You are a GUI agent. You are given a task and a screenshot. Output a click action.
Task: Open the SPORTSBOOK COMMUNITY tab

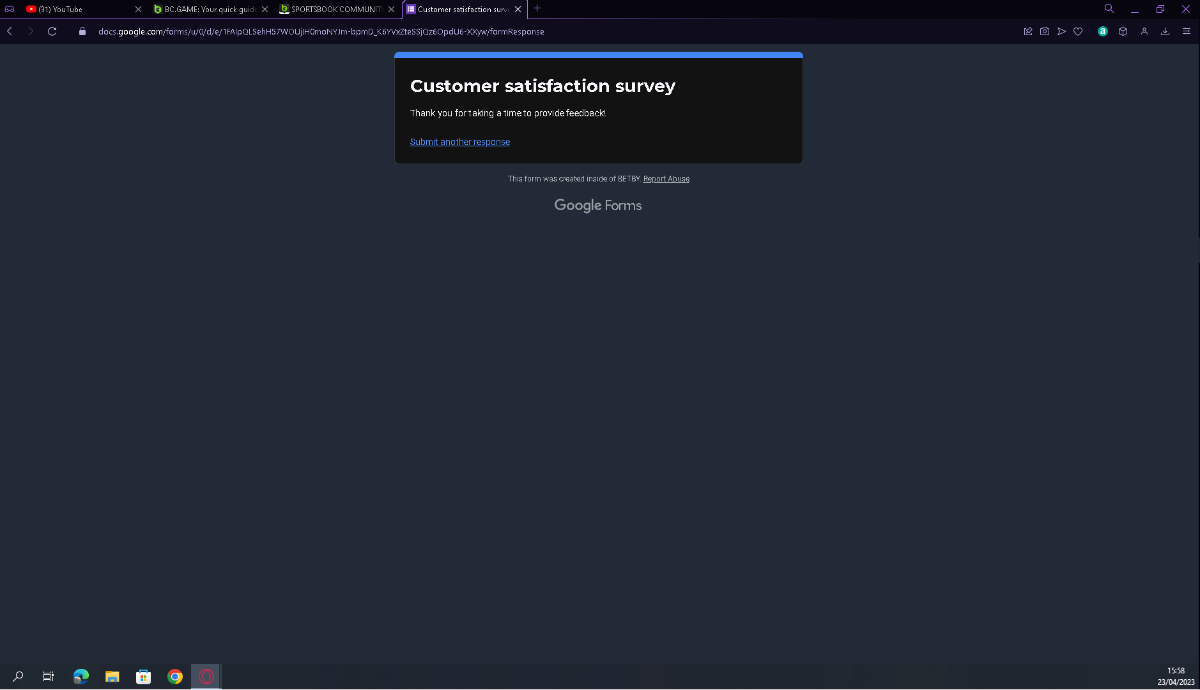coord(335,9)
